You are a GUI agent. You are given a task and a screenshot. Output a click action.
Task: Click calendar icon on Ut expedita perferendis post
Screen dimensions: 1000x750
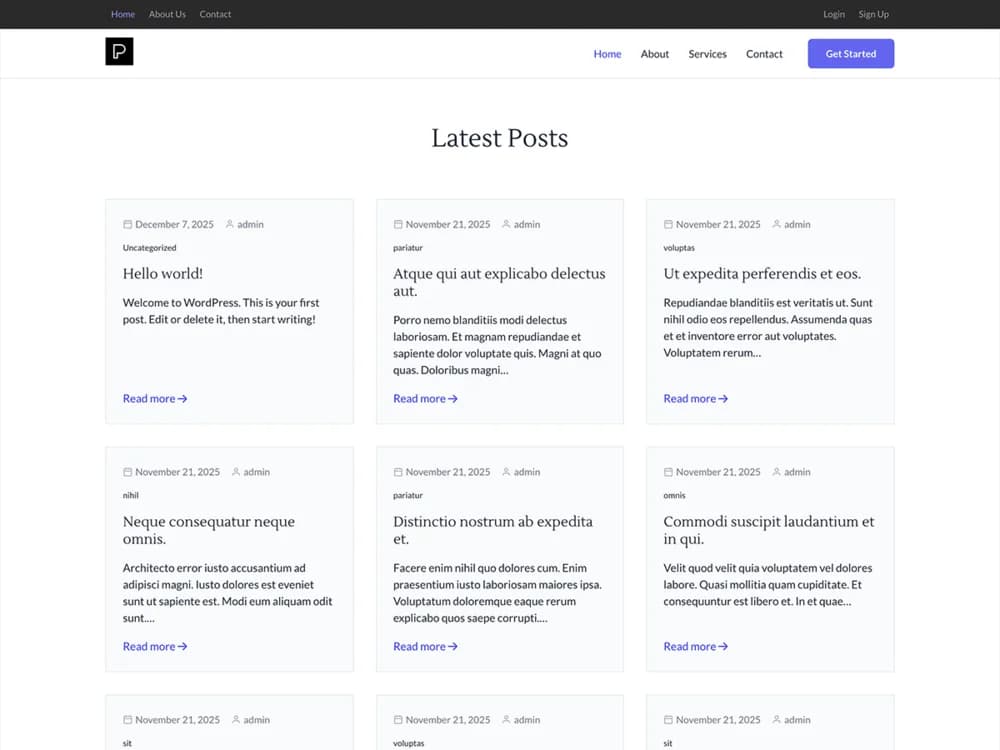coord(668,225)
